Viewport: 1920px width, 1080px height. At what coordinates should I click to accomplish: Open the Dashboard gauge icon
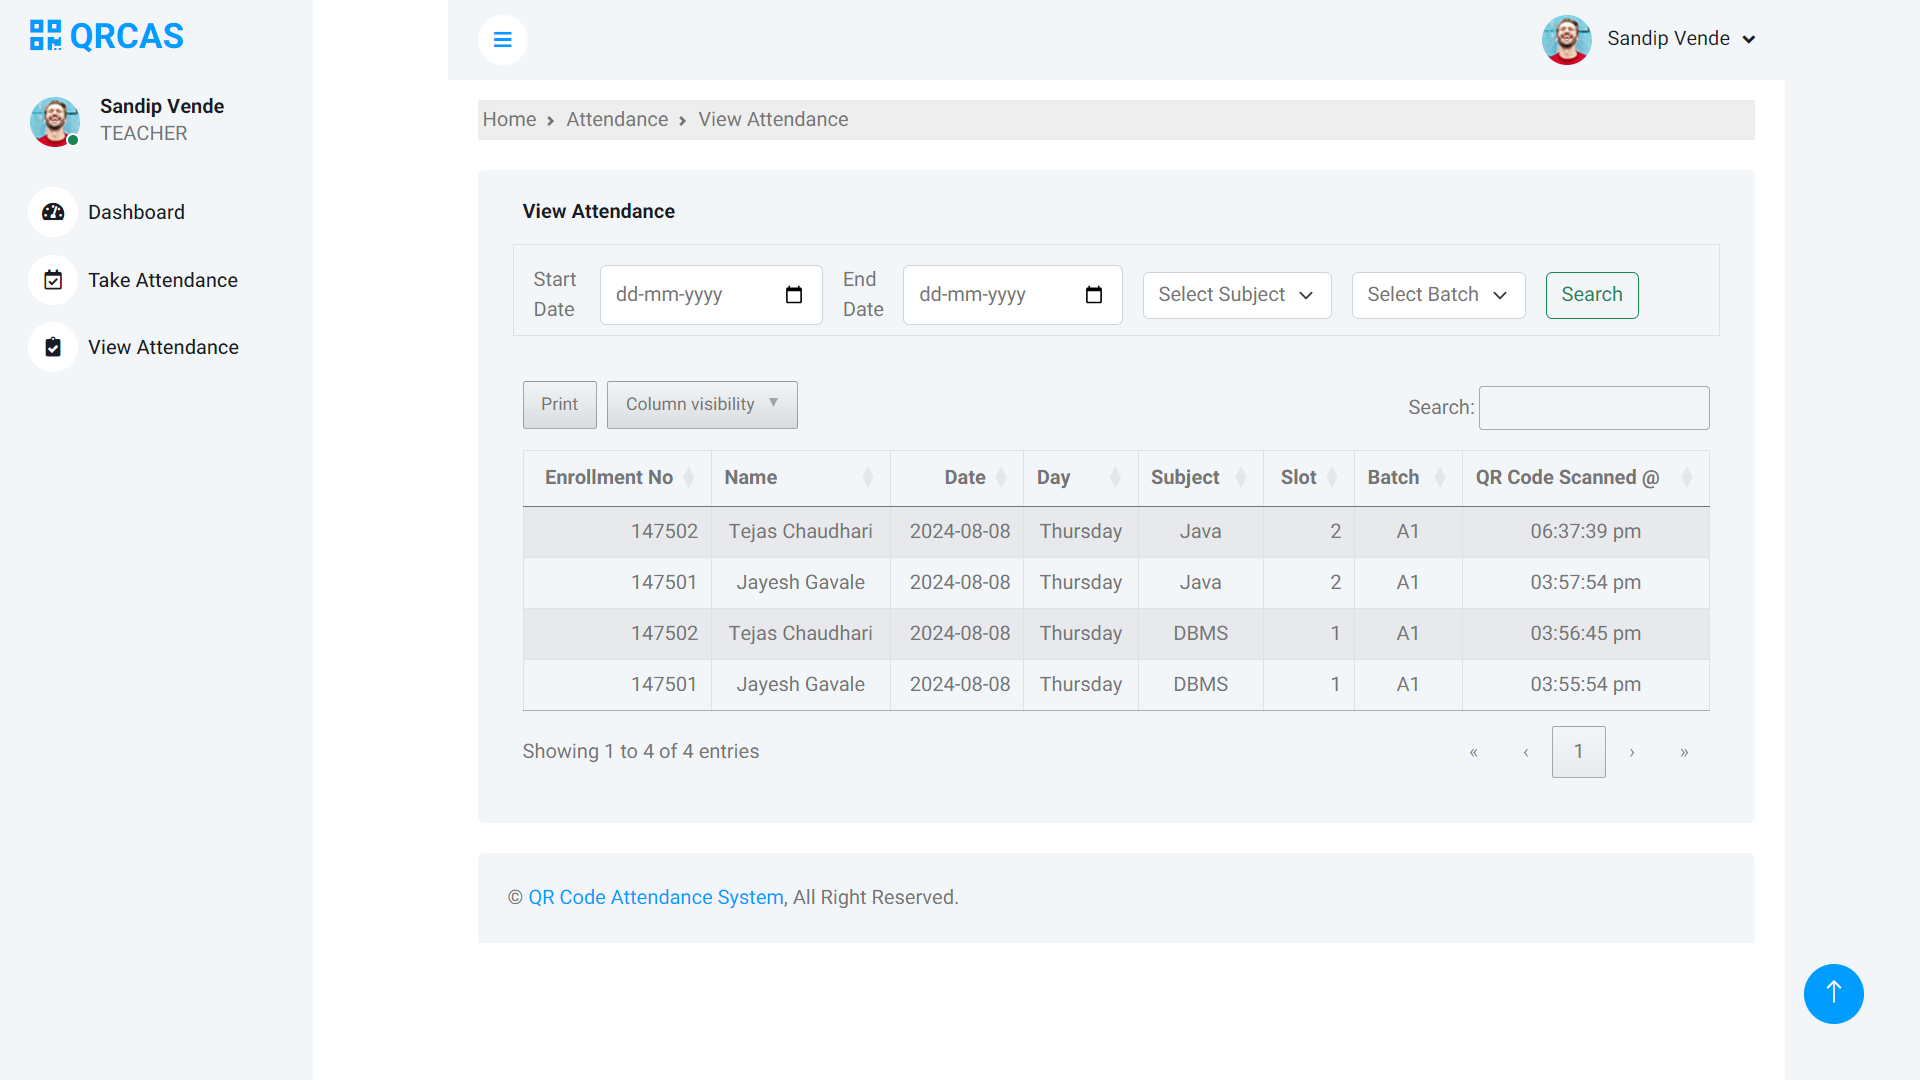53,212
